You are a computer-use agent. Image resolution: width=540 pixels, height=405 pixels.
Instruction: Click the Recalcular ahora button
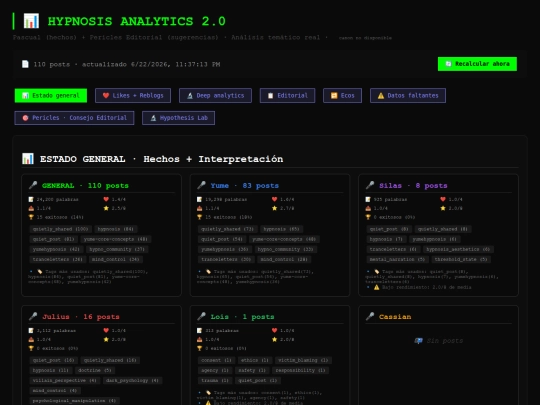point(477,64)
